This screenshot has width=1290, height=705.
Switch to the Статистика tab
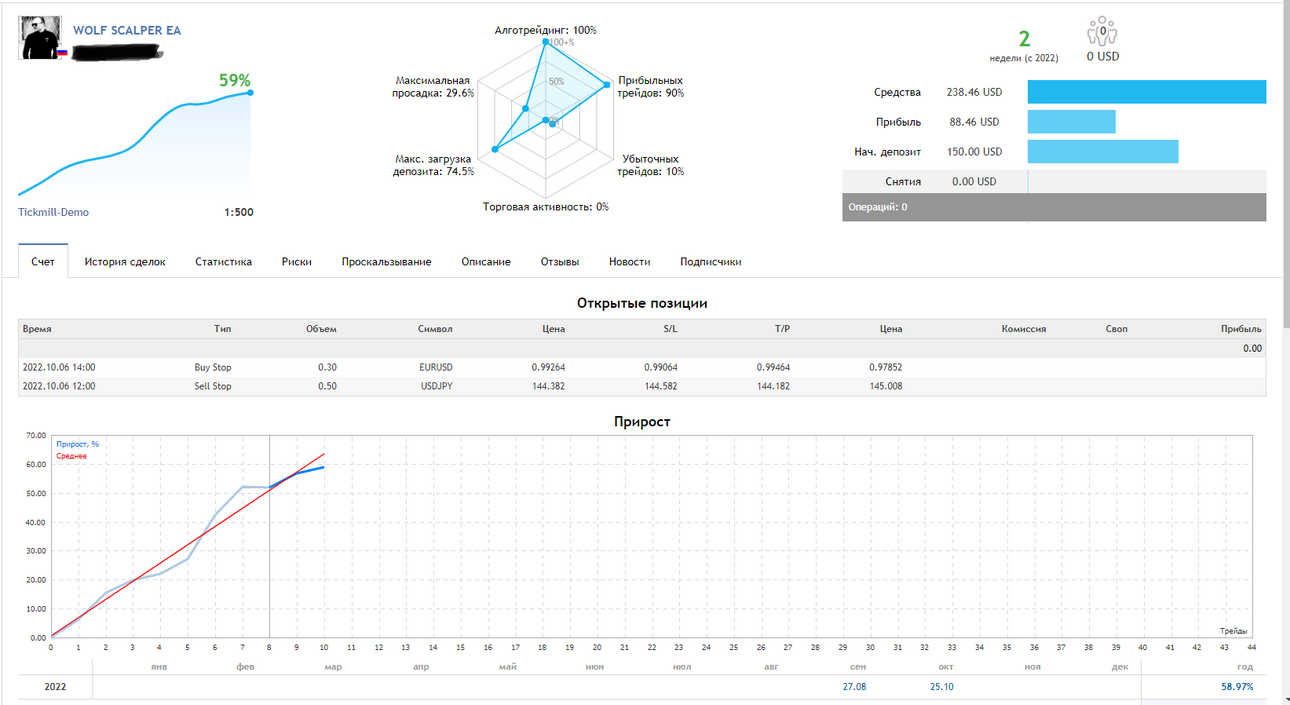(x=224, y=261)
